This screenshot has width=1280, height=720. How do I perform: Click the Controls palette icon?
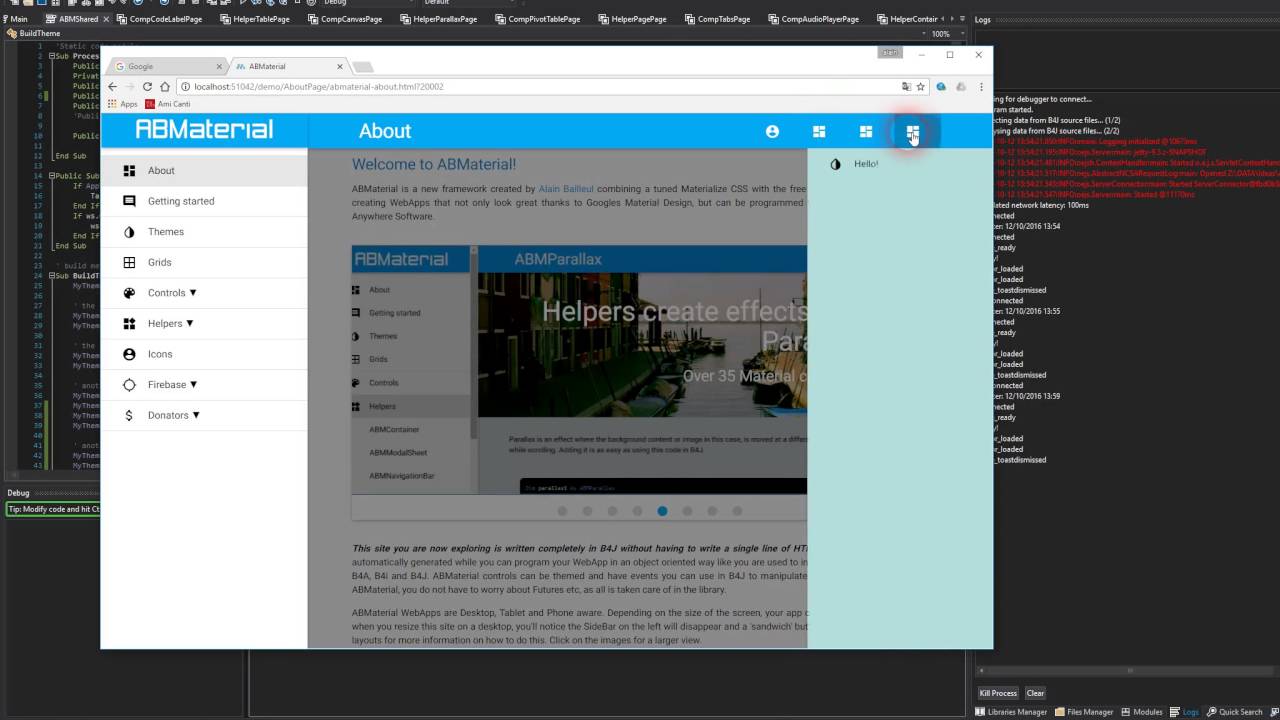click(x=129, y=293)
